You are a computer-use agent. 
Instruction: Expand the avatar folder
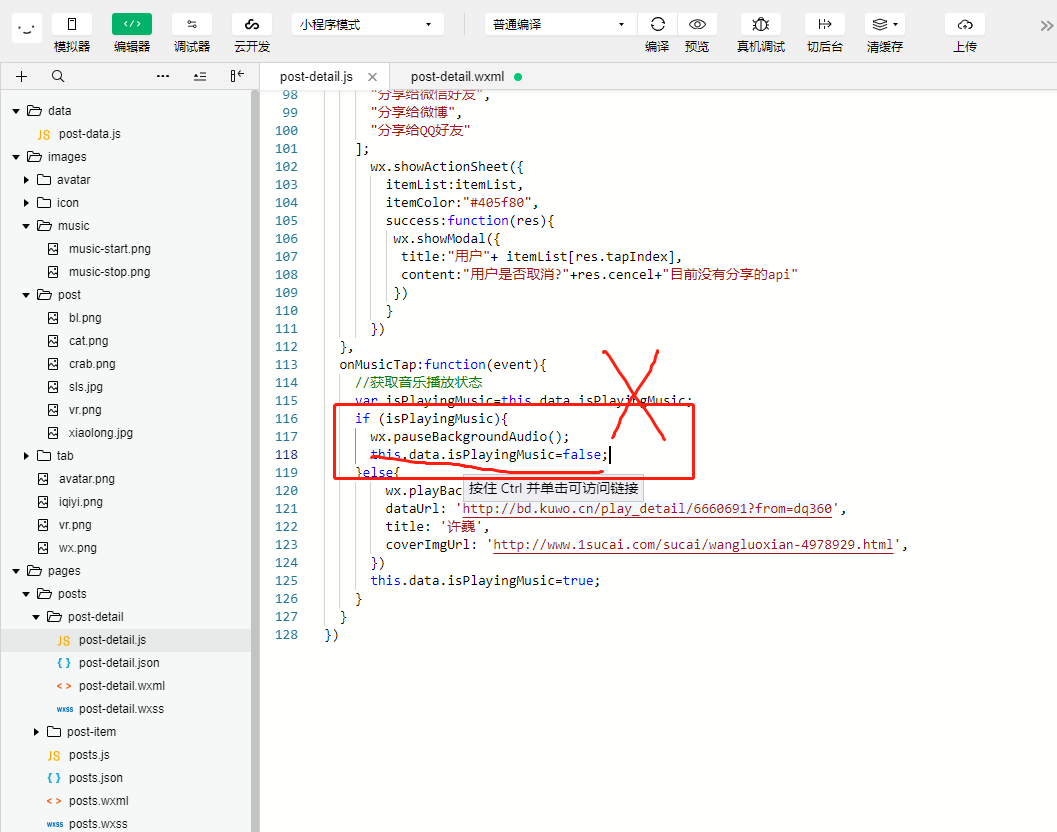[x=26, y=180]
